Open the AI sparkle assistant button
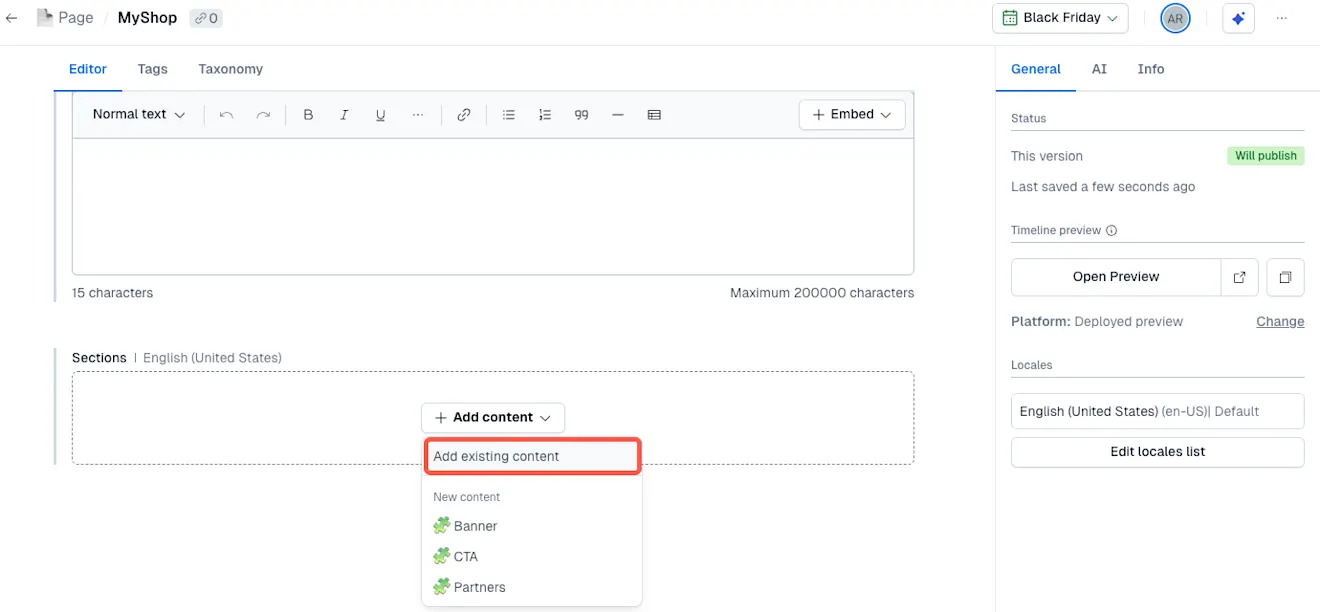The image size is (1320, 612). tap(1238, 18)
